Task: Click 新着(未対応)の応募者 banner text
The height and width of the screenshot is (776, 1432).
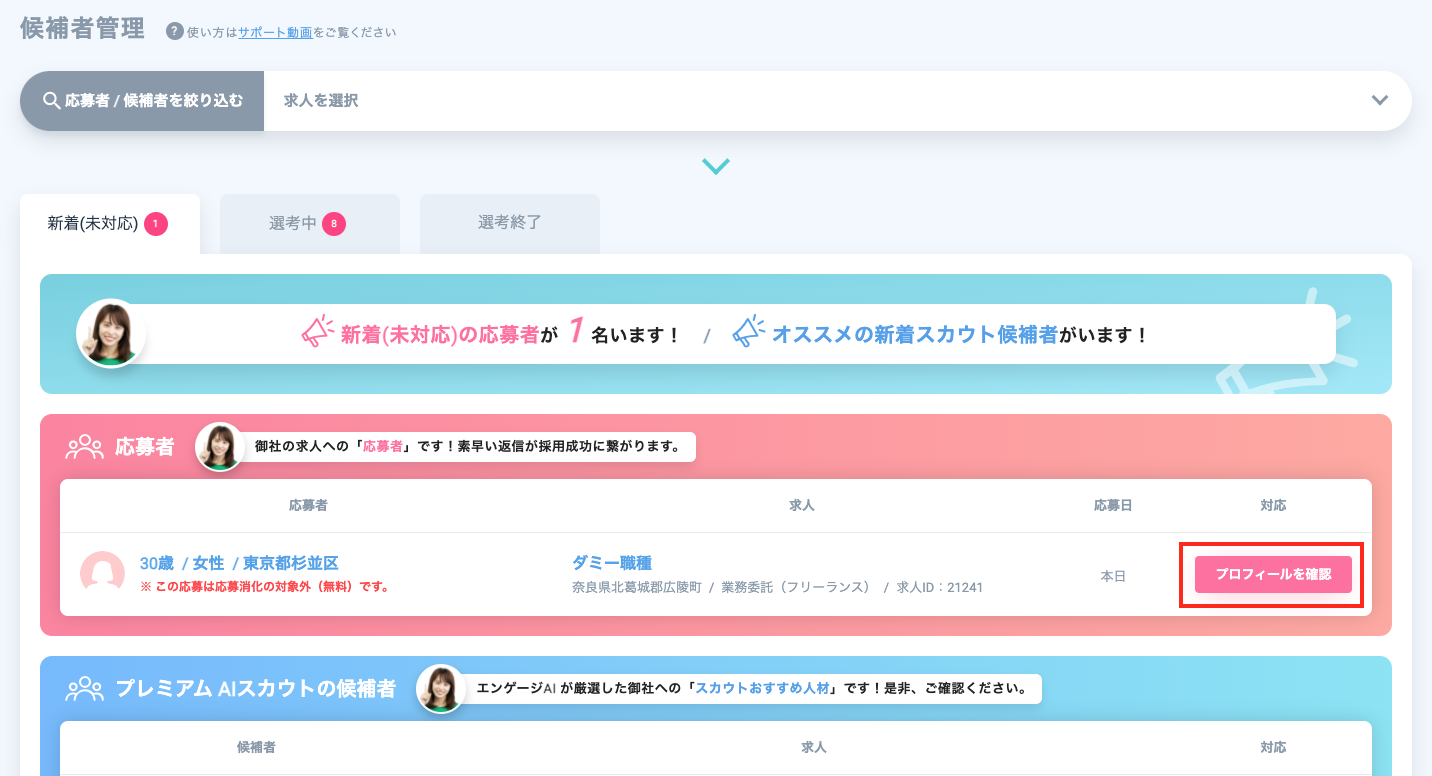Action: tap(439, 335)
